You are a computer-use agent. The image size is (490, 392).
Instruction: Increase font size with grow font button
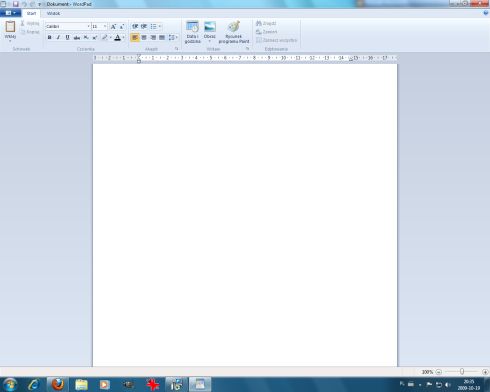pyautogui.click(x=113, y=26)
